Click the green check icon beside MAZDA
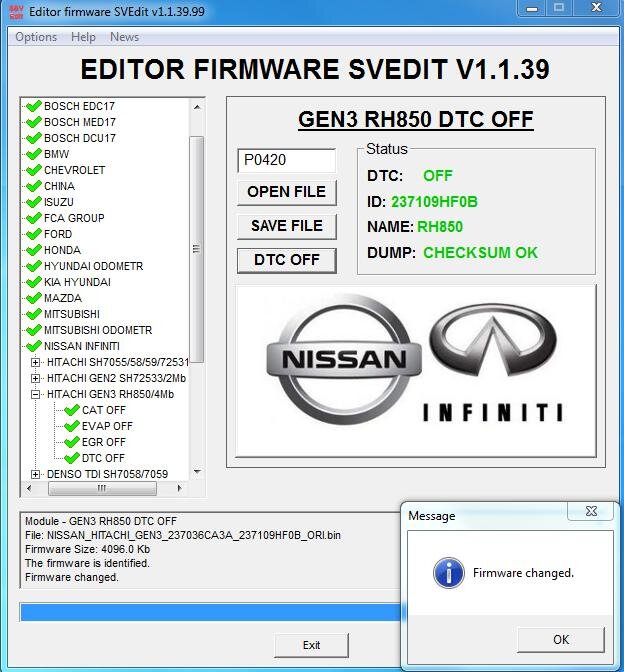 (33, 297)
